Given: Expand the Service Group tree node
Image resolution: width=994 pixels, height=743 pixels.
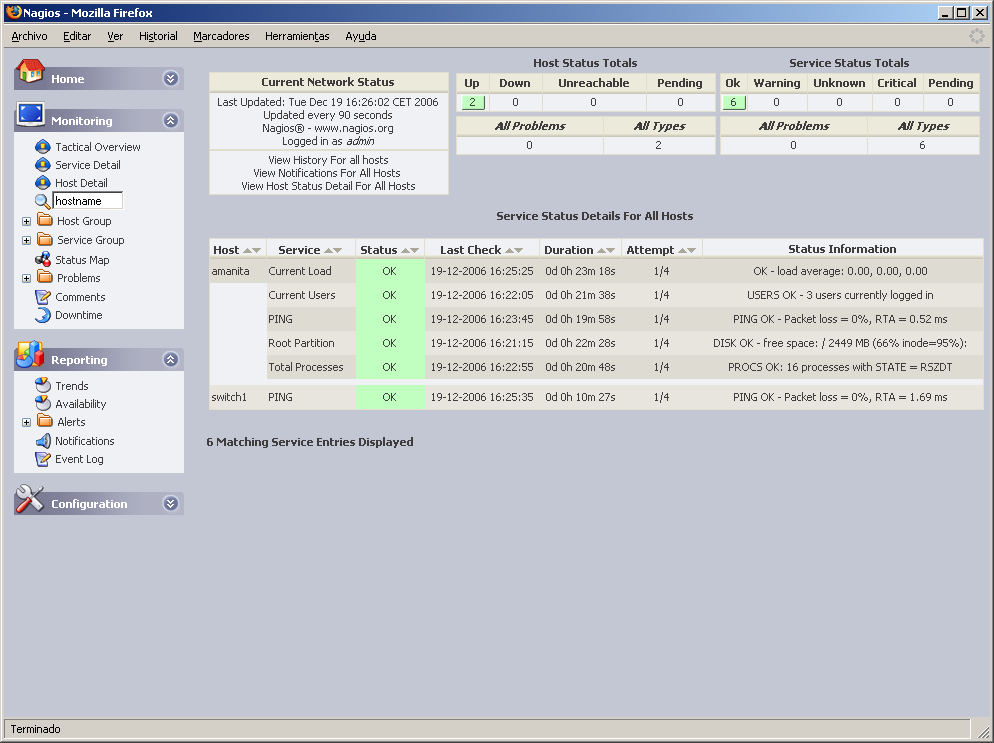Looking at the screenshot, I should tap(27, 240).
